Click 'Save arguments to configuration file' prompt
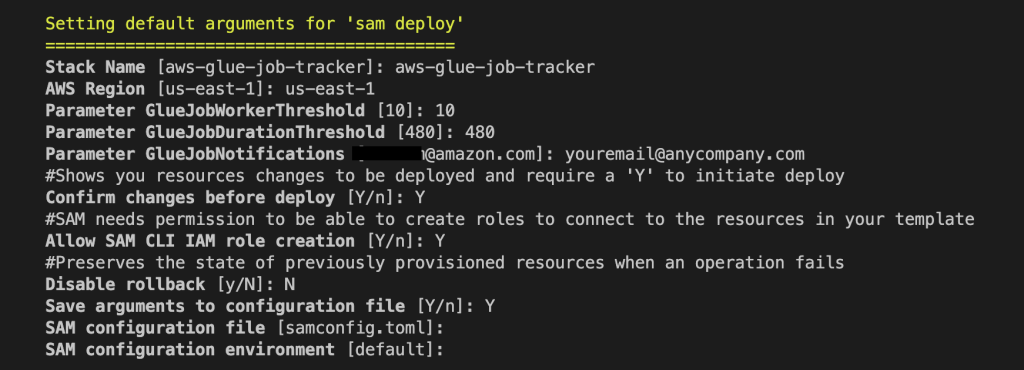 (225, 306)
